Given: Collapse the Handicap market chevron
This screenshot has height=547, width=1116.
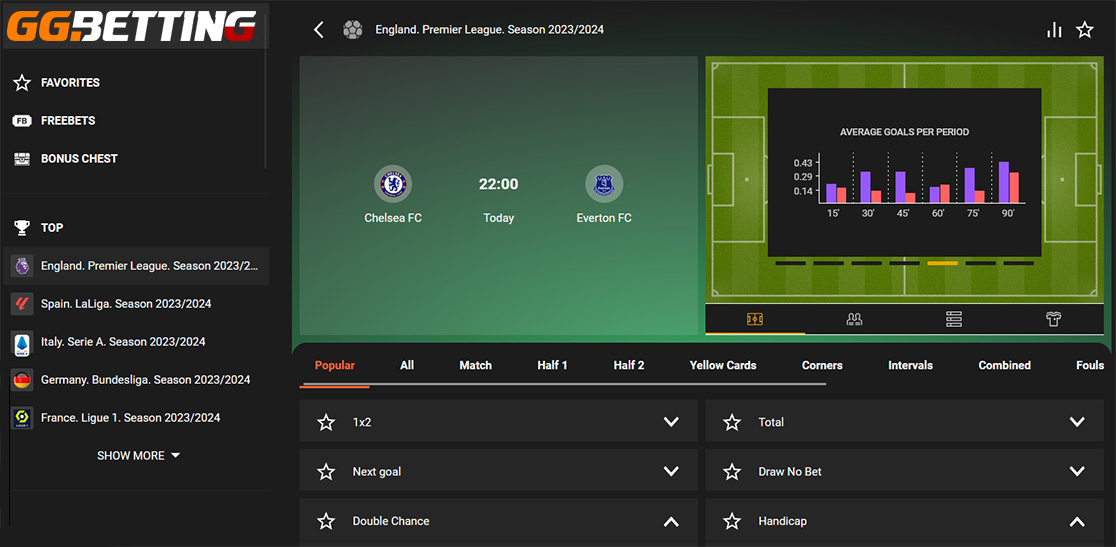Looking at the screenshot, I should click(x=1077, y=521).
